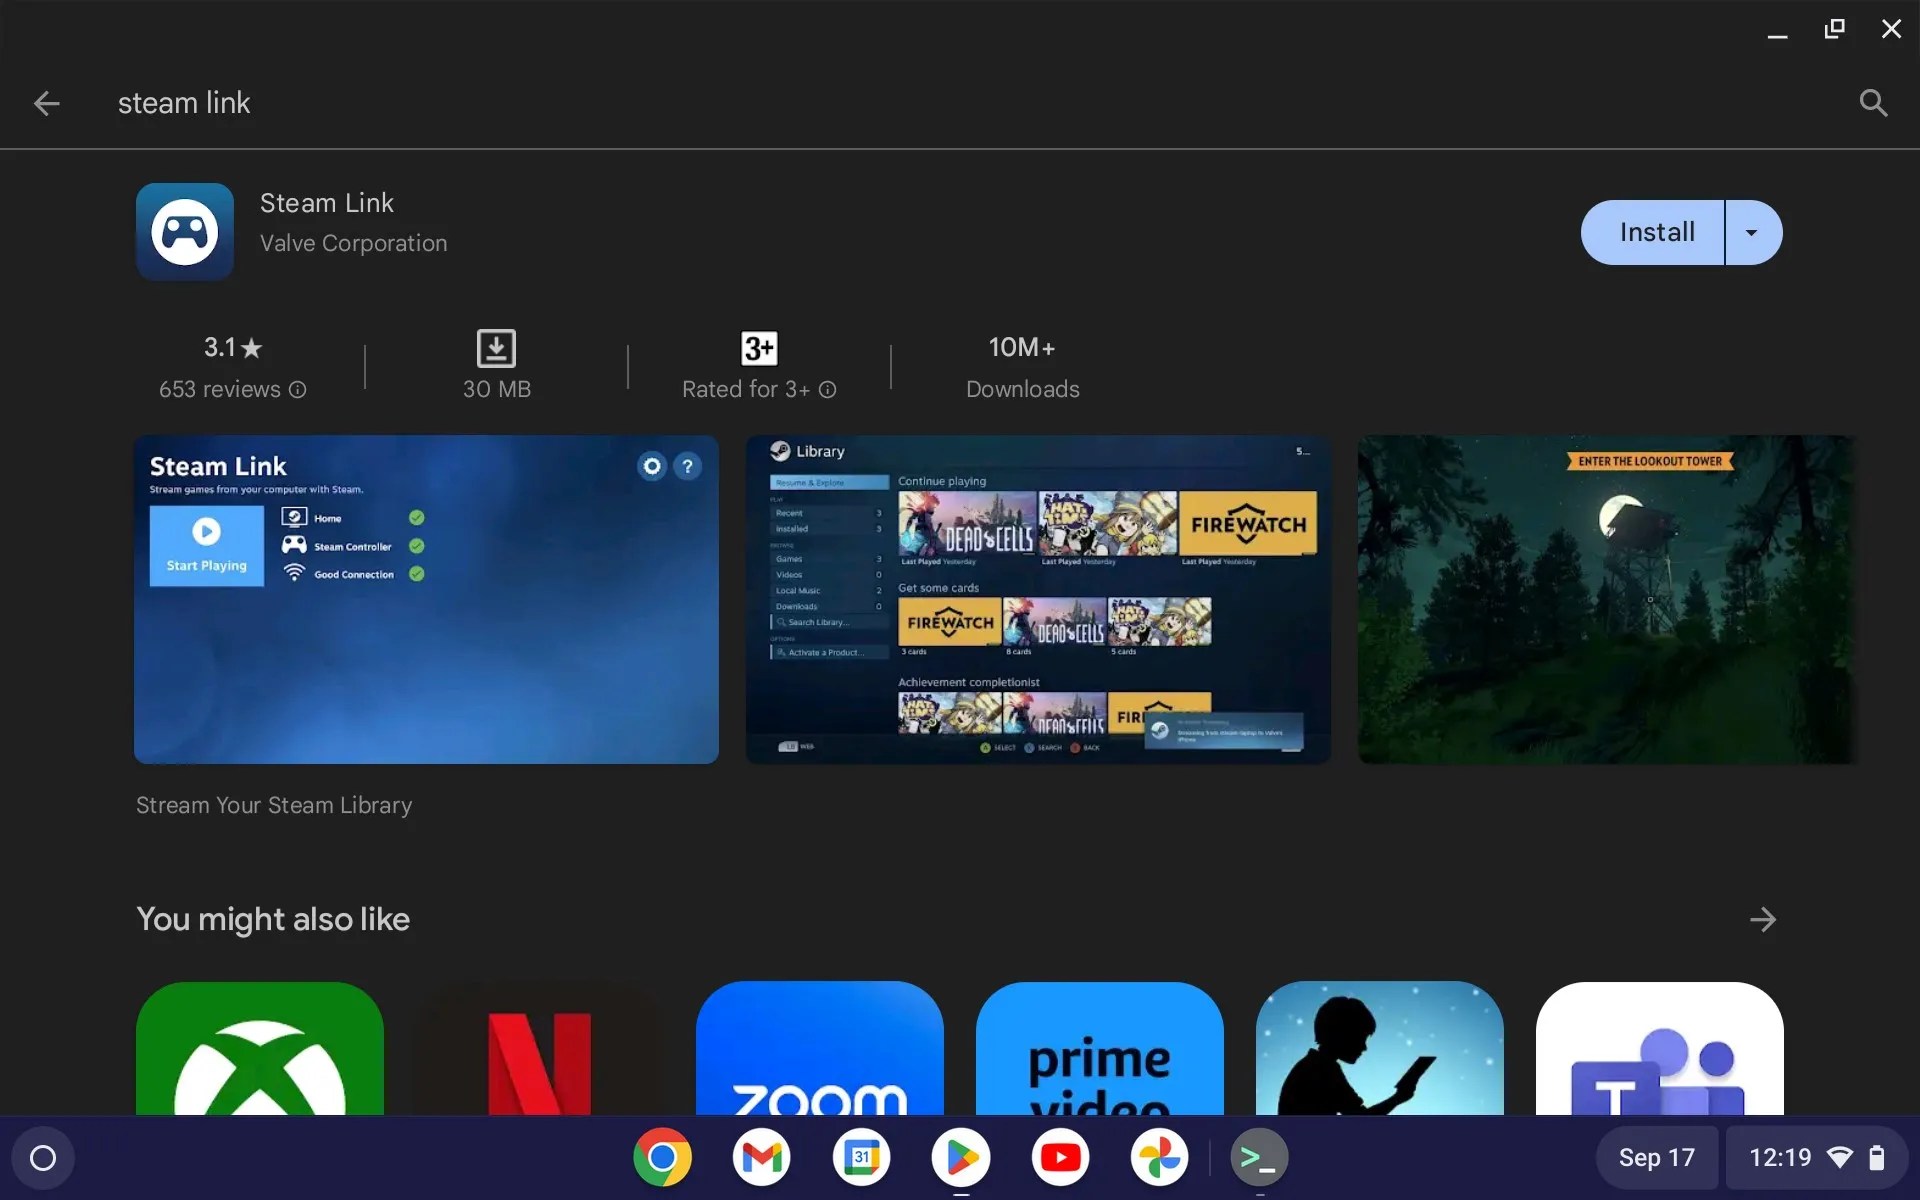Screen dimensions: 1920x1200
Task: Launch Google Photos from the shelf
Action: (1160, 1157)
